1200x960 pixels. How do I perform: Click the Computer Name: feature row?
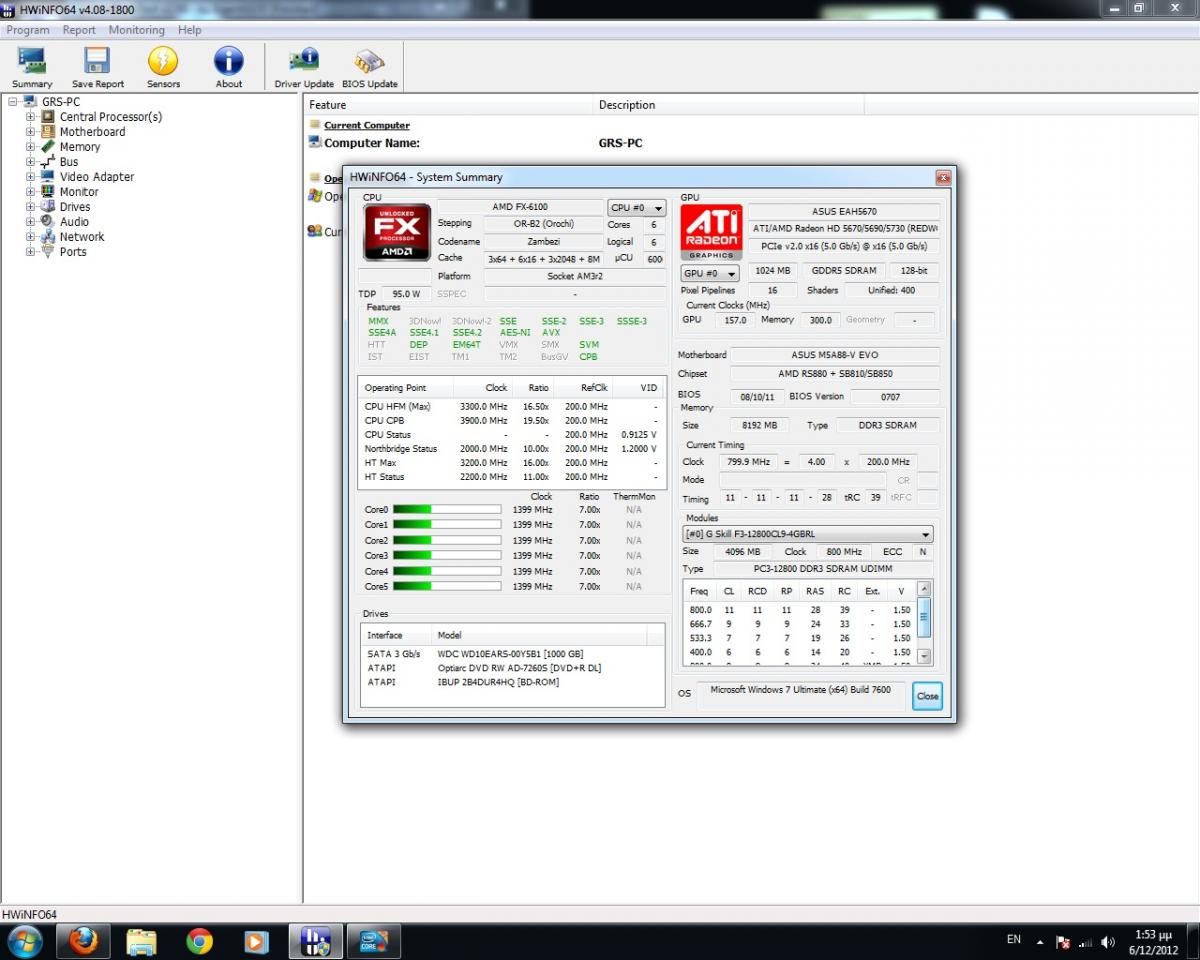pyautogui.click(x=372, y=143)
